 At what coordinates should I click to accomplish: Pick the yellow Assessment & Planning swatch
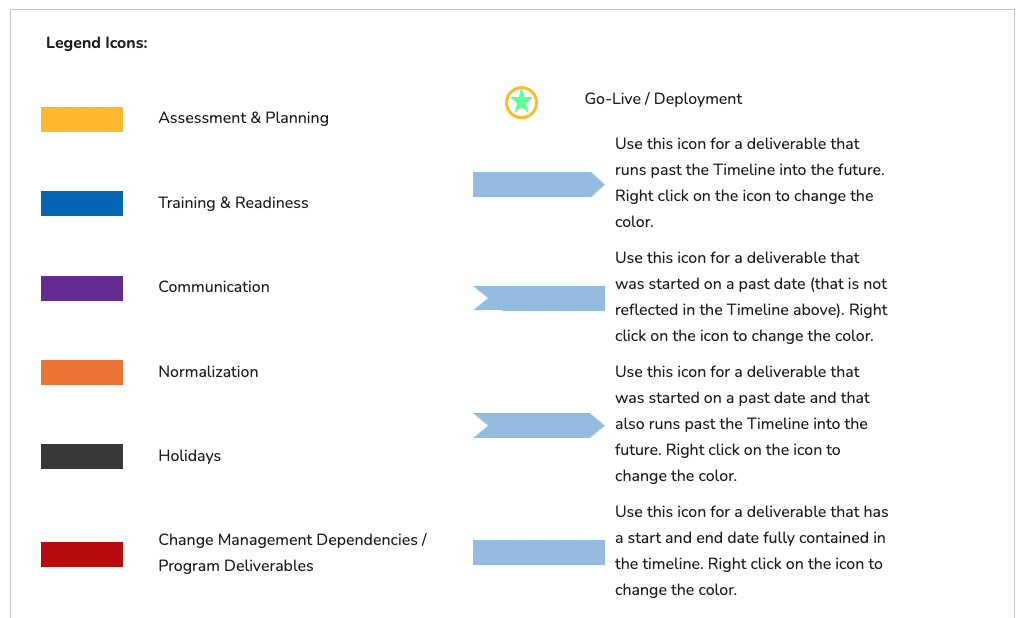tap(82, 119)
